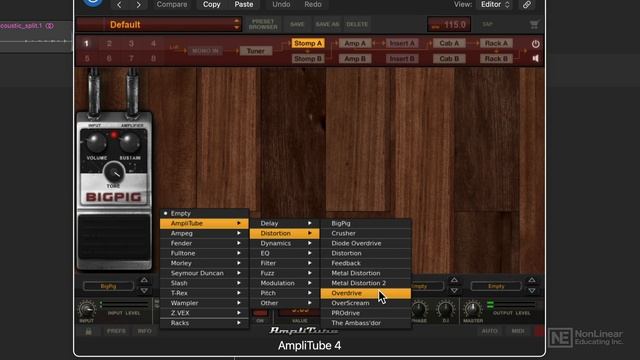Choose Overdrive from the Distortion list
640x360 pixels.
[x=365, y=293]
